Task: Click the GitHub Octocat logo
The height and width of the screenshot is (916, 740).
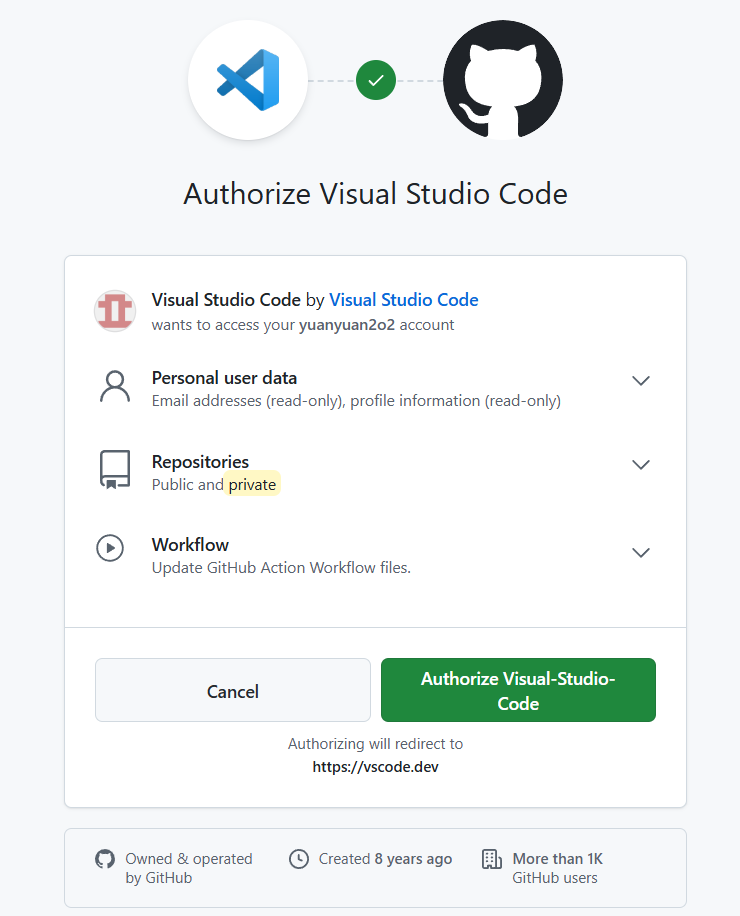Action: pos(503,79)
